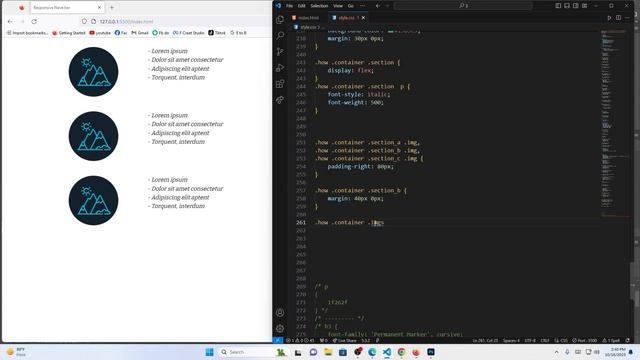Split the editor to the right

coord(618,18)
